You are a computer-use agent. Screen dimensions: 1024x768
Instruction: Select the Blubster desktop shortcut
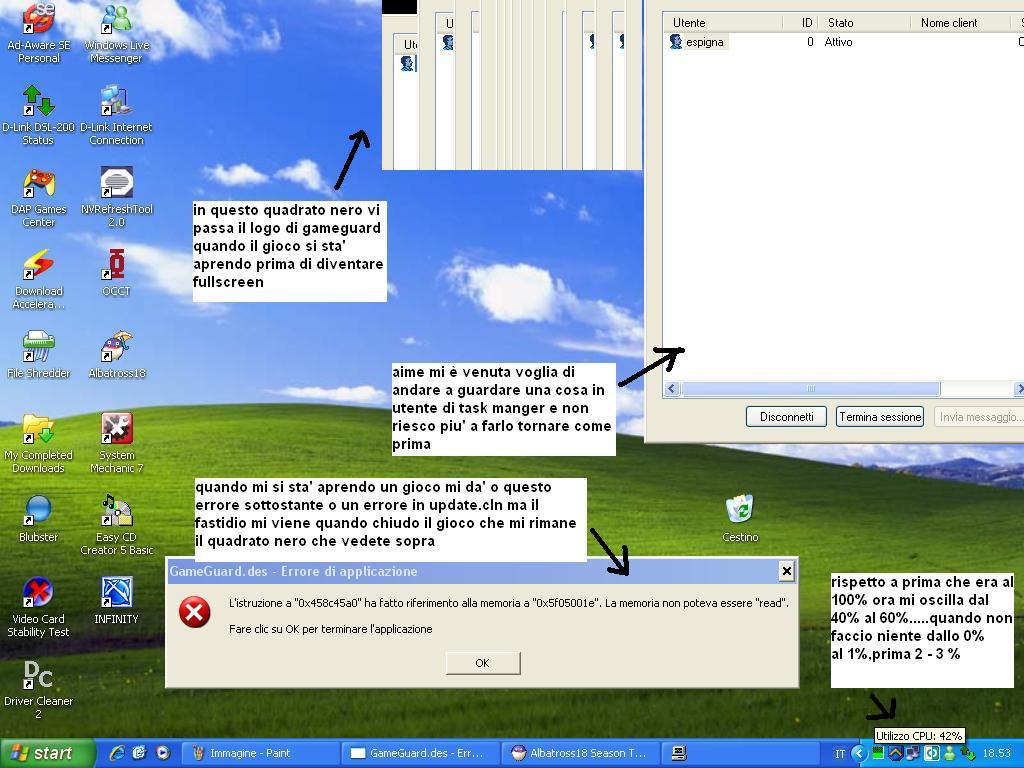(x=39, y=519)
